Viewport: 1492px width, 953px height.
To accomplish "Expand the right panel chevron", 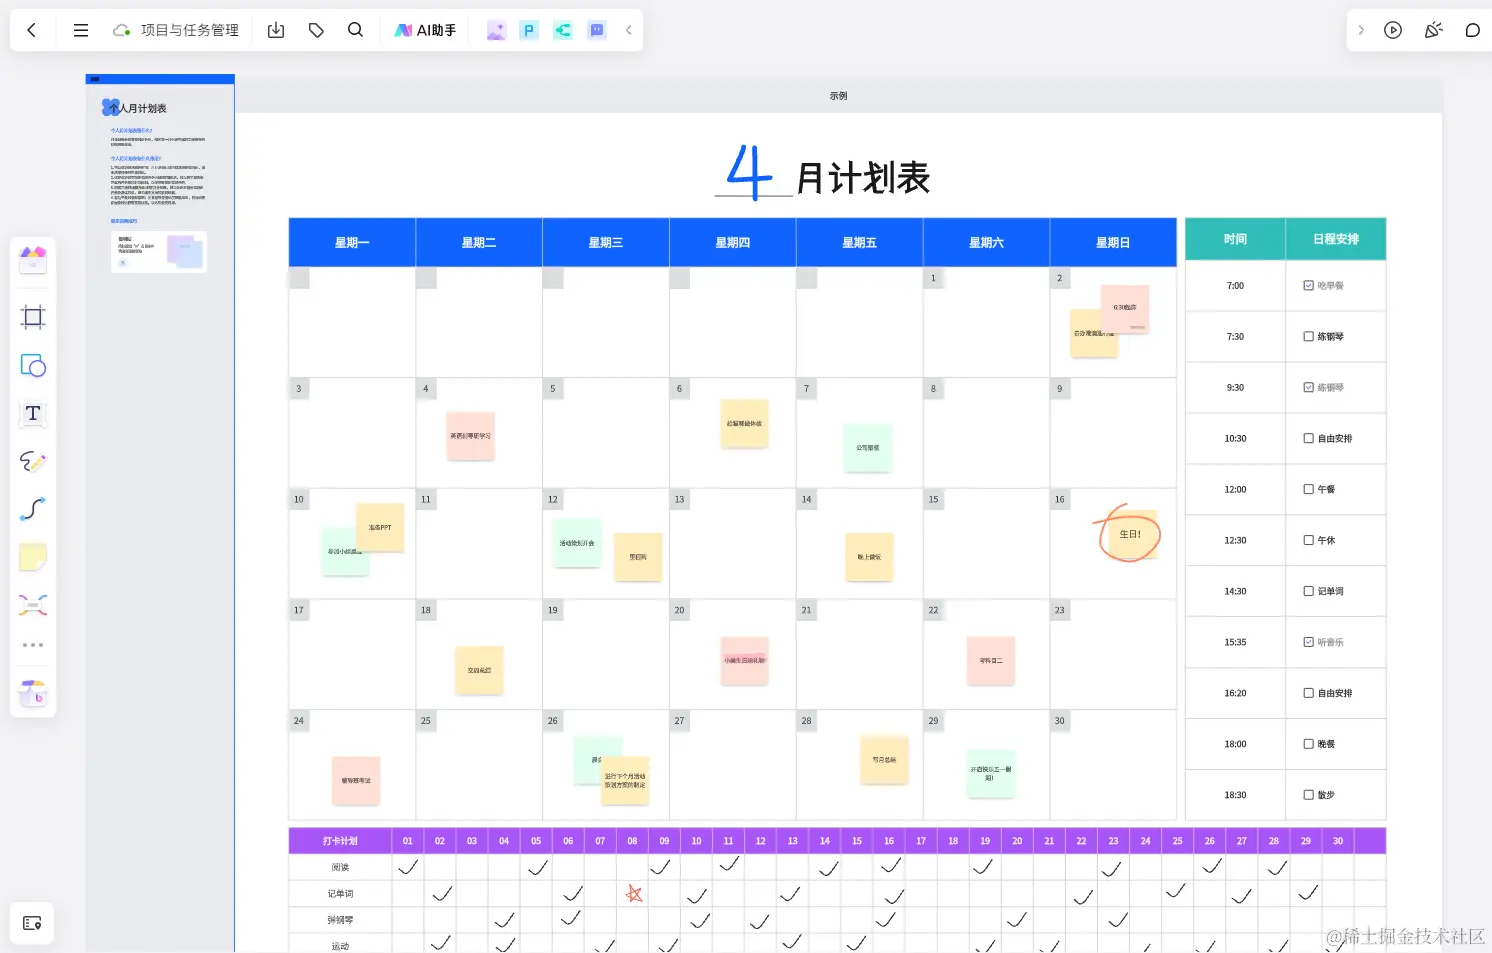I will 1362,30.
